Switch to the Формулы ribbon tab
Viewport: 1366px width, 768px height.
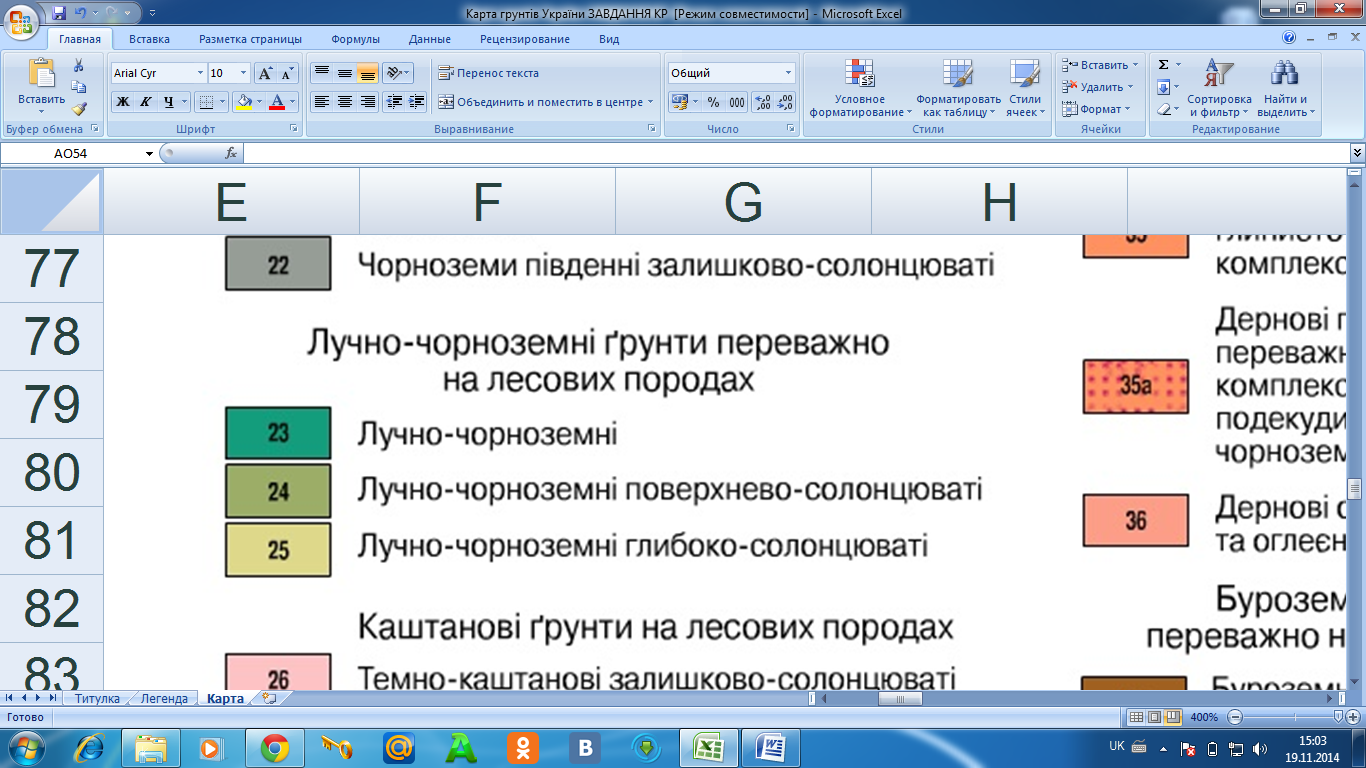click(x=355, y=39)
